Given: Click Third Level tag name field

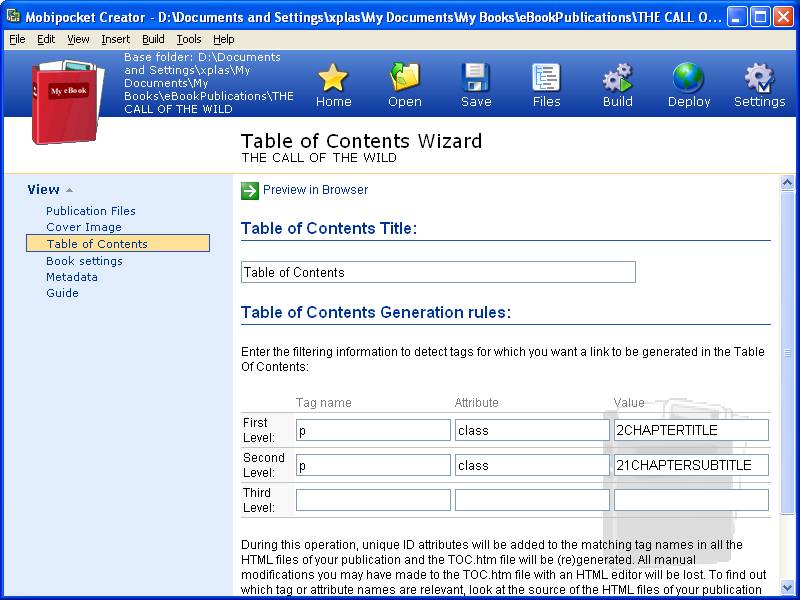Looking at the screenshot, I should [x=373, y=500].
